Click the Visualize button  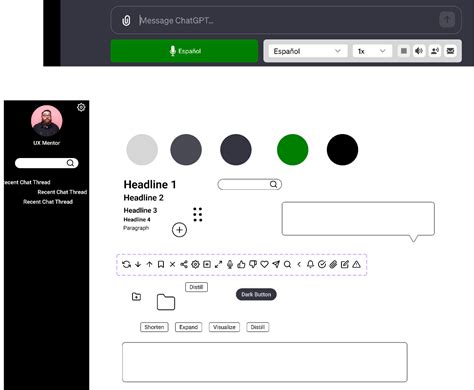224,327
